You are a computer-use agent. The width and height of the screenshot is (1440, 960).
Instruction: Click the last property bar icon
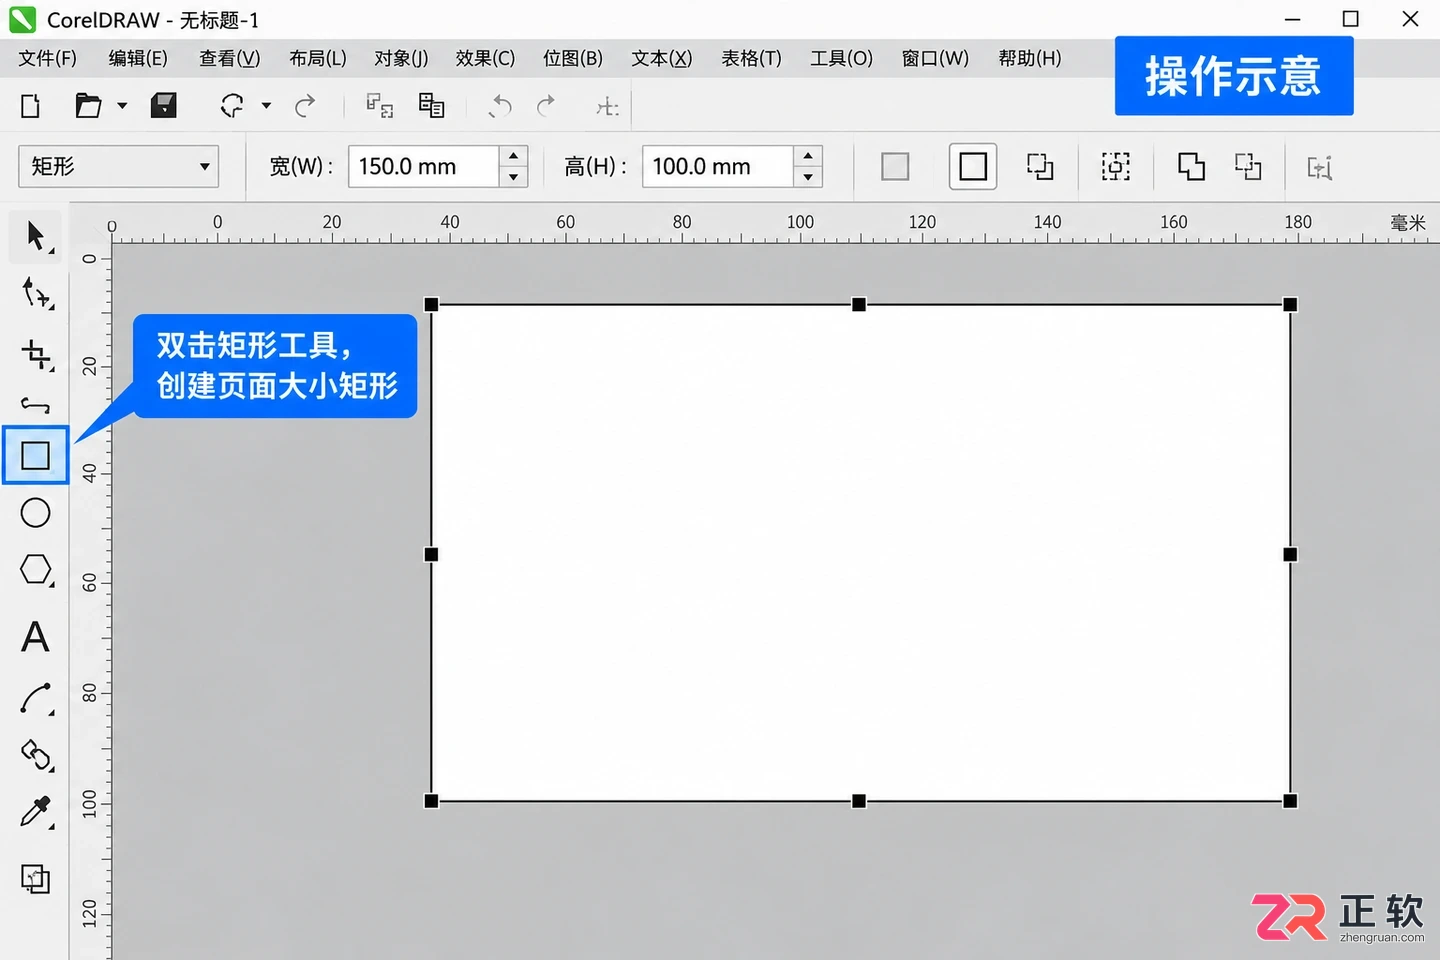point(1320,168)
